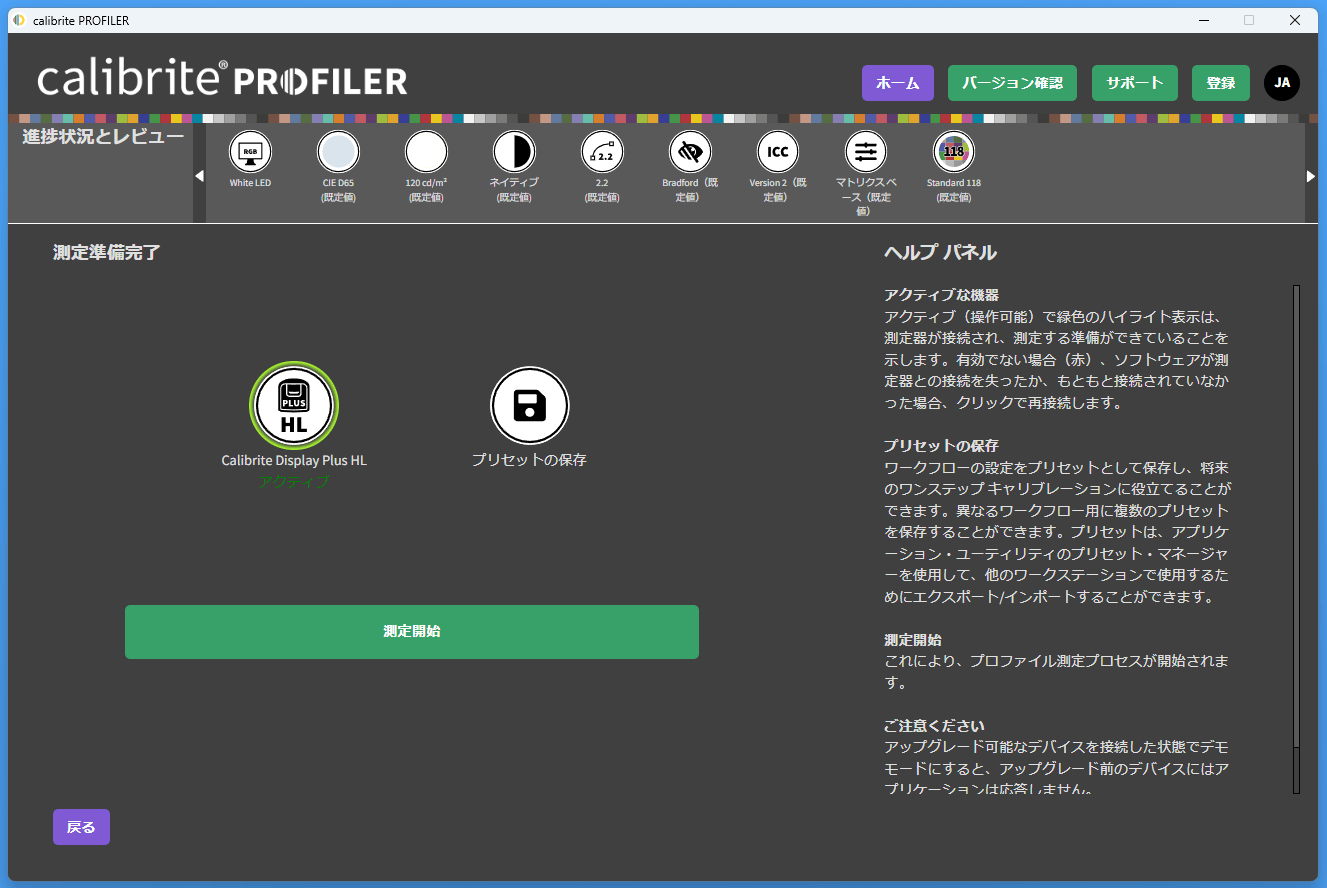Open the 2.2 gamma step

click(602, 152)
